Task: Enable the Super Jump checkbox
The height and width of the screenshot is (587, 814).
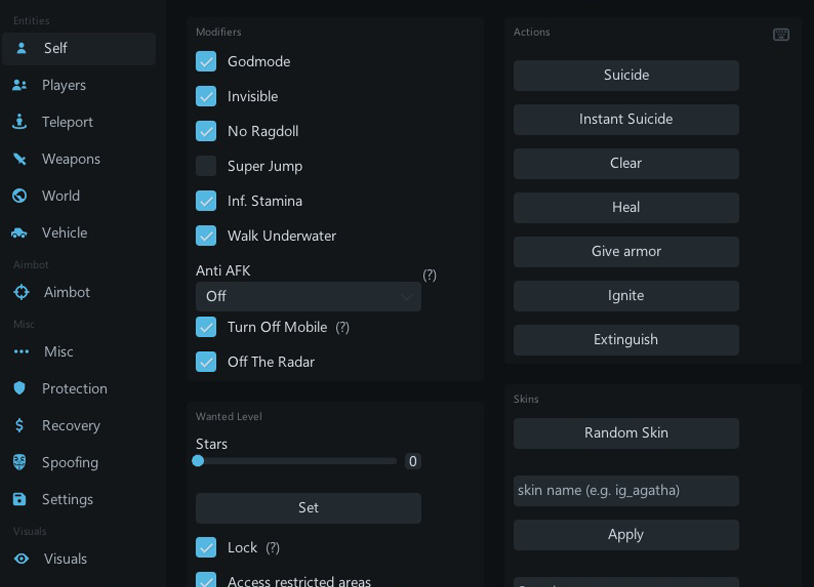Action: [x=206, y=166]
